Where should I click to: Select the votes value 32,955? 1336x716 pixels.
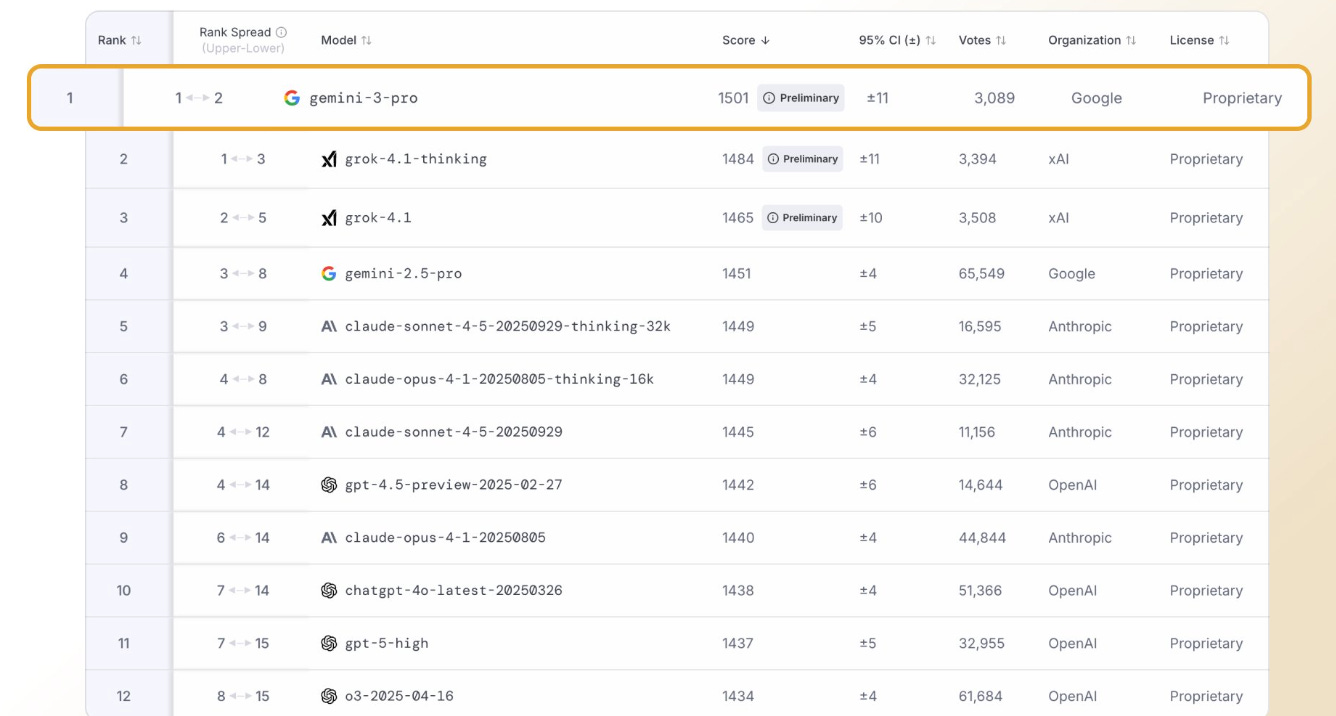coord(982,643)
